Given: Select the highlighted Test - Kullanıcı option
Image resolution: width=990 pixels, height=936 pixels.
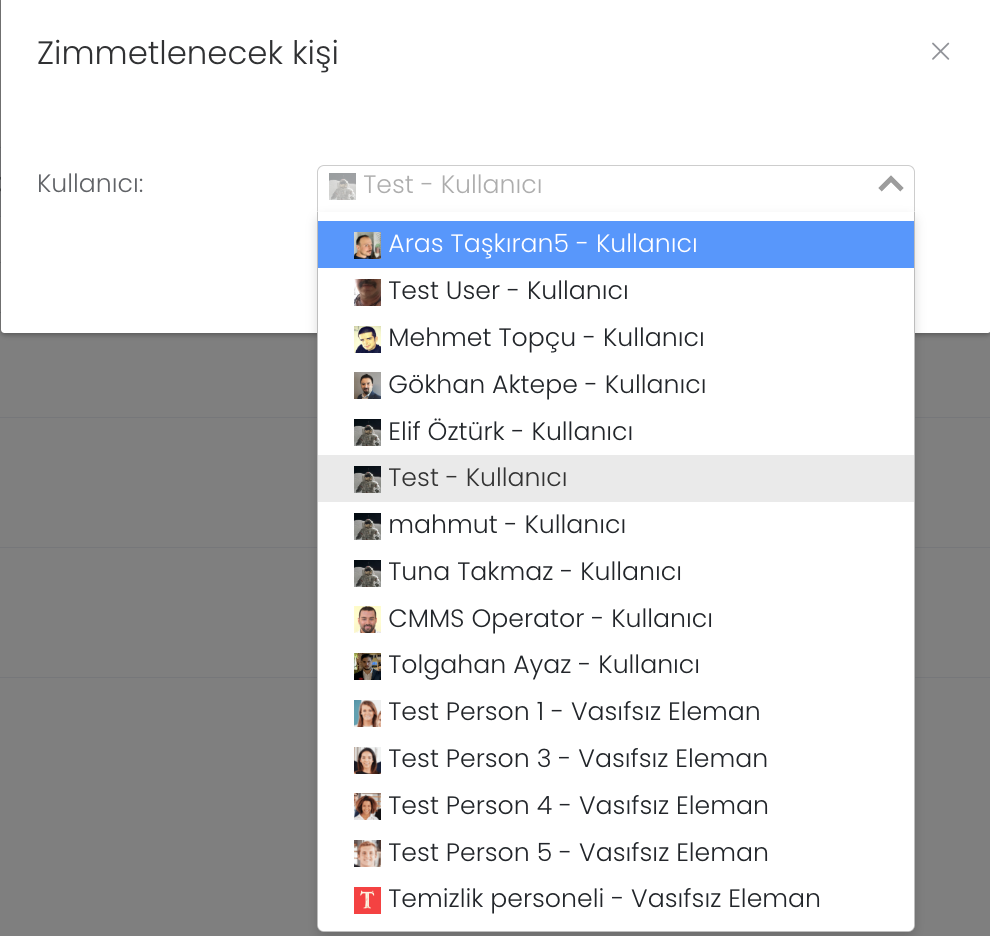Looking at the screenshot, I should click(x=478, y=478).
